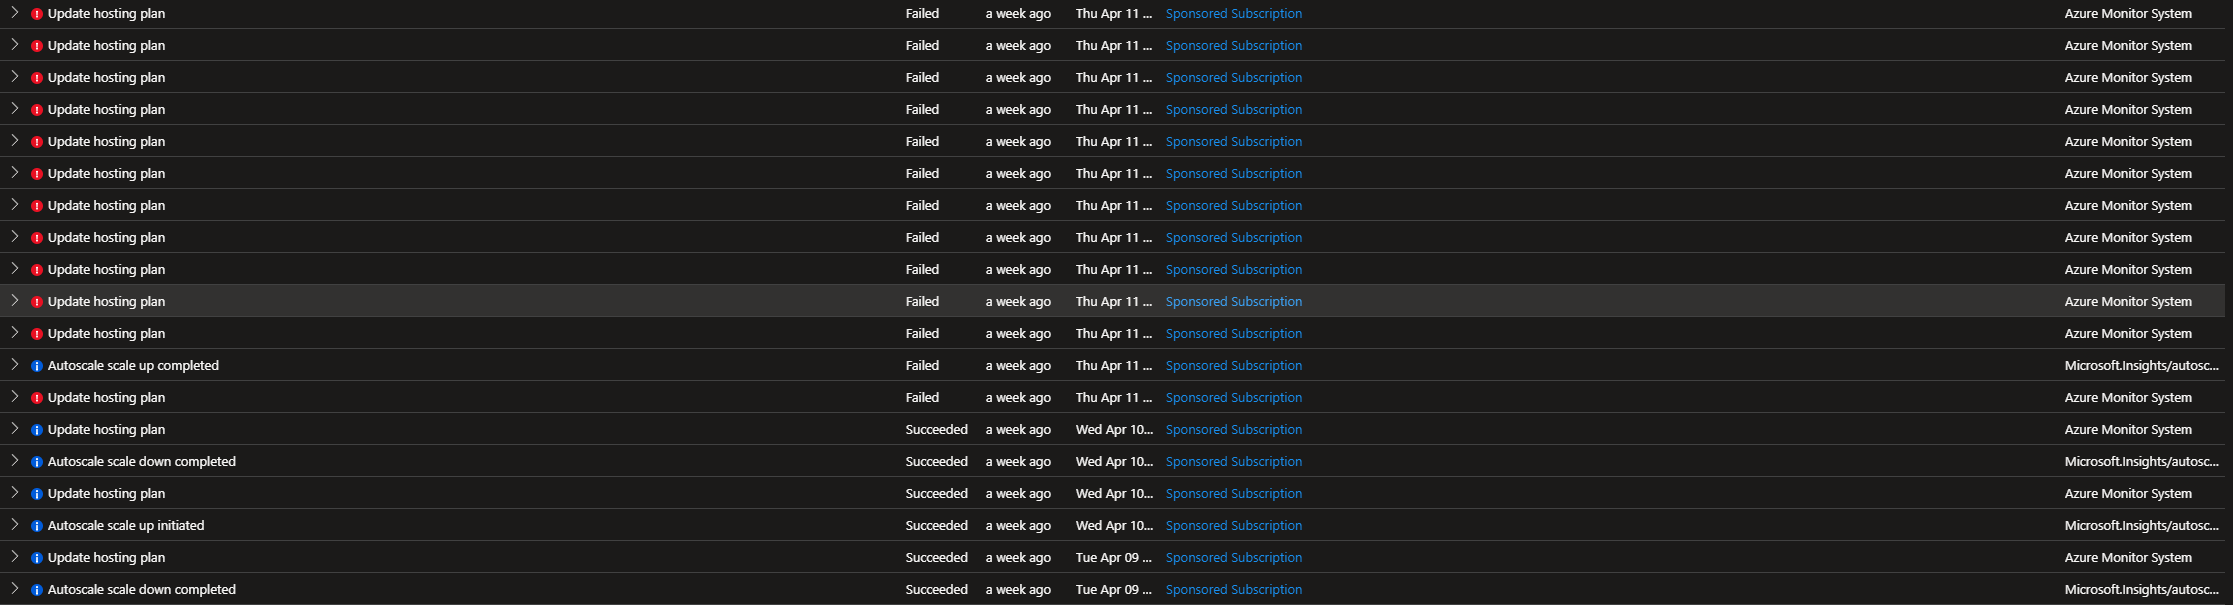The height and width of the screenshot is (605, 2233).
Task: Click info icon beside "Autoscale scale up completed"
Action: pyautogui.click(x=37, y=366)
